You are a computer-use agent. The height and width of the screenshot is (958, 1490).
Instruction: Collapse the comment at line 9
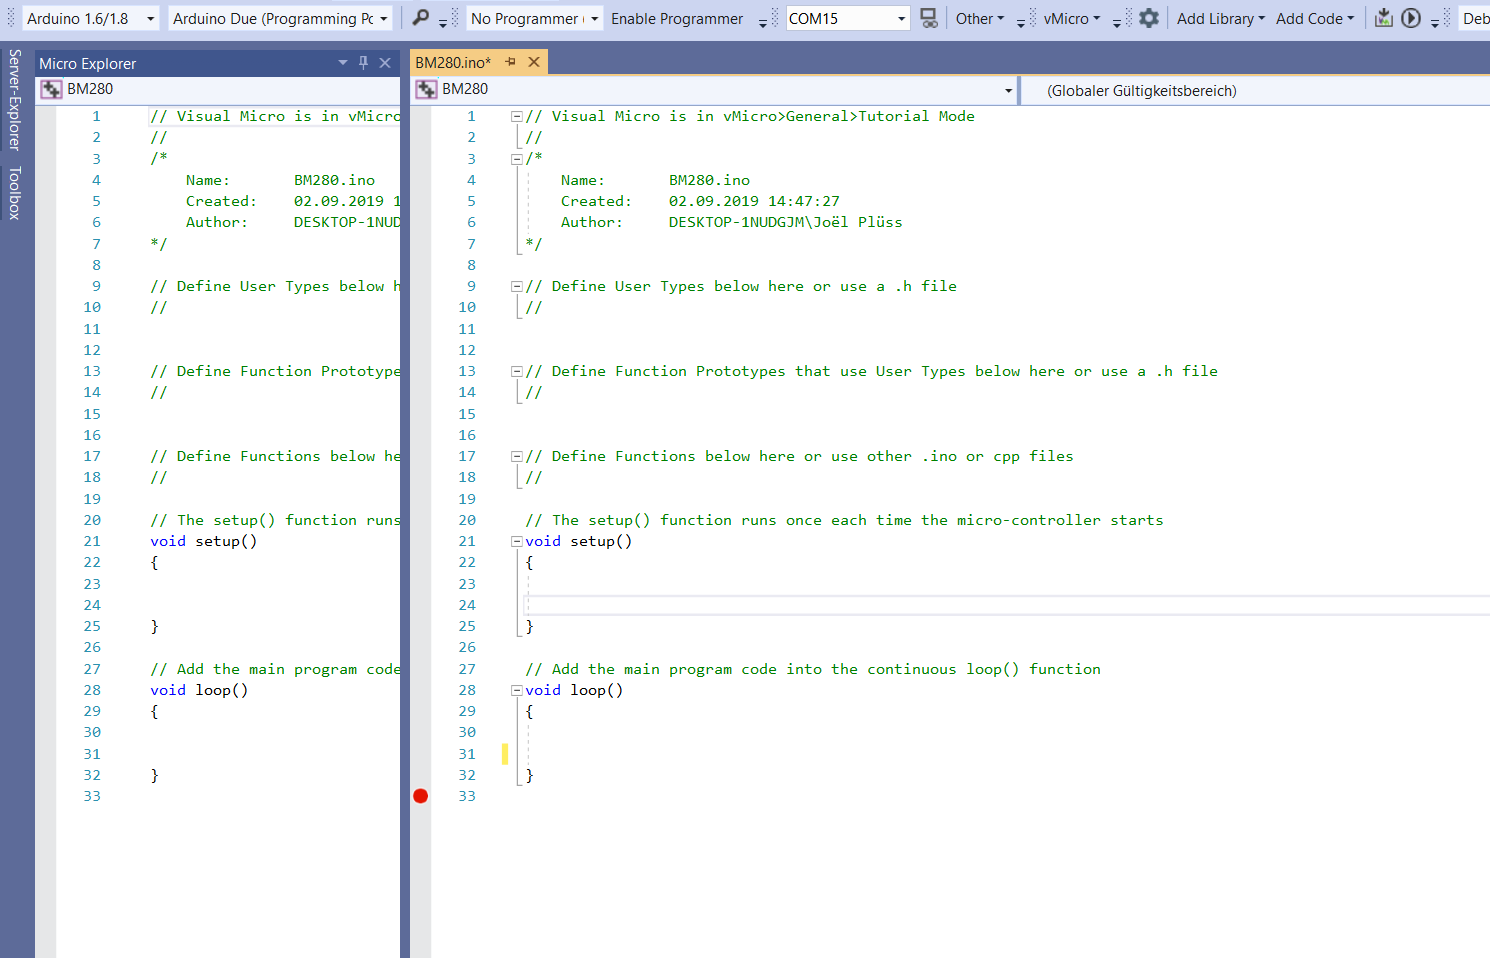pyautogui.click(x=517, y=286)
